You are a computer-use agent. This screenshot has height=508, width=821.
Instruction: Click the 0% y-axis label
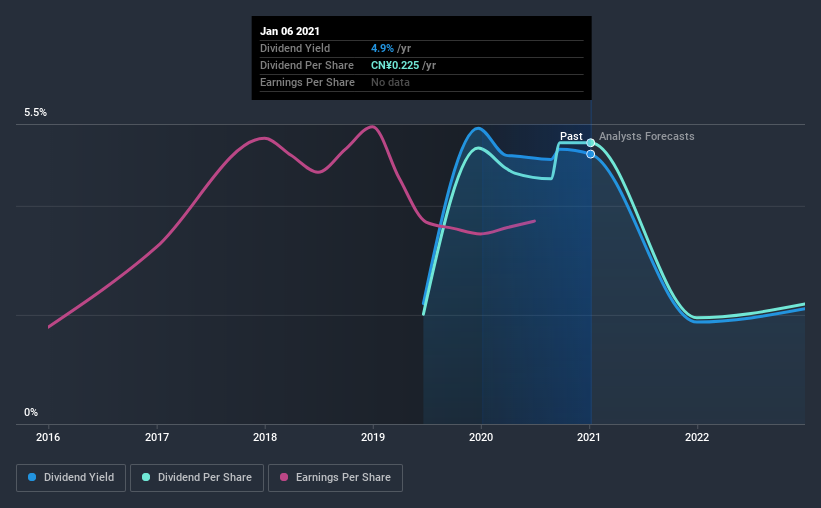(x=31, y=413)
